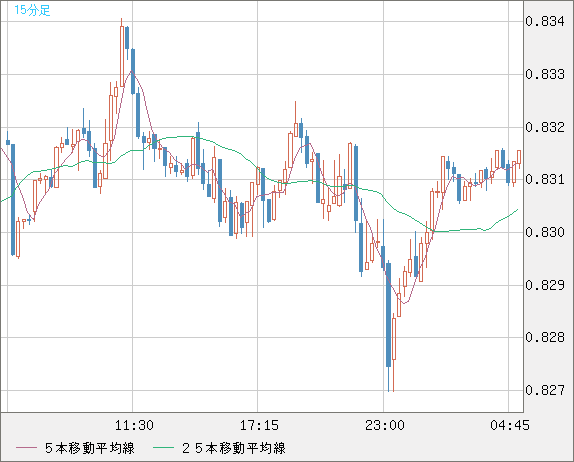Click the 0.831 price axis label
Image resolution: width=574 pixels, height=462 pixels.
point(545,179)
